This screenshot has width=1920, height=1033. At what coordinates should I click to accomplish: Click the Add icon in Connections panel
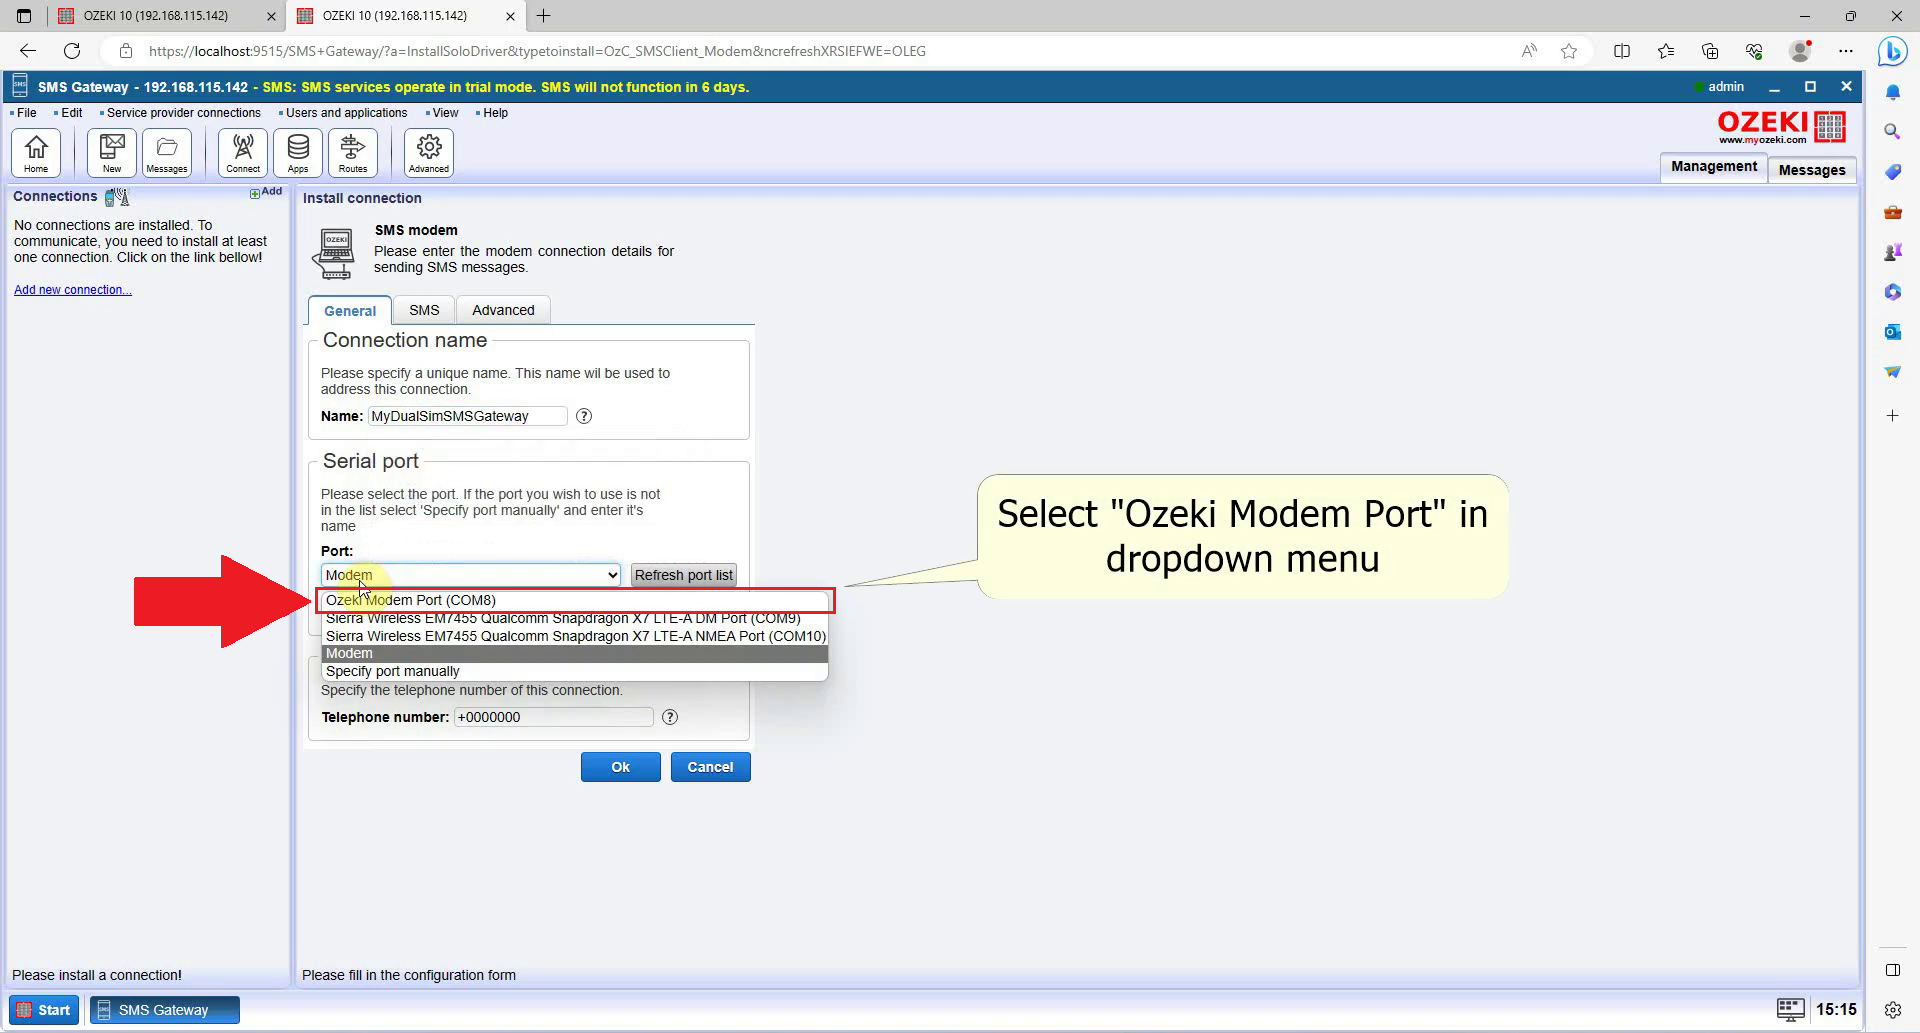[266, 192]
